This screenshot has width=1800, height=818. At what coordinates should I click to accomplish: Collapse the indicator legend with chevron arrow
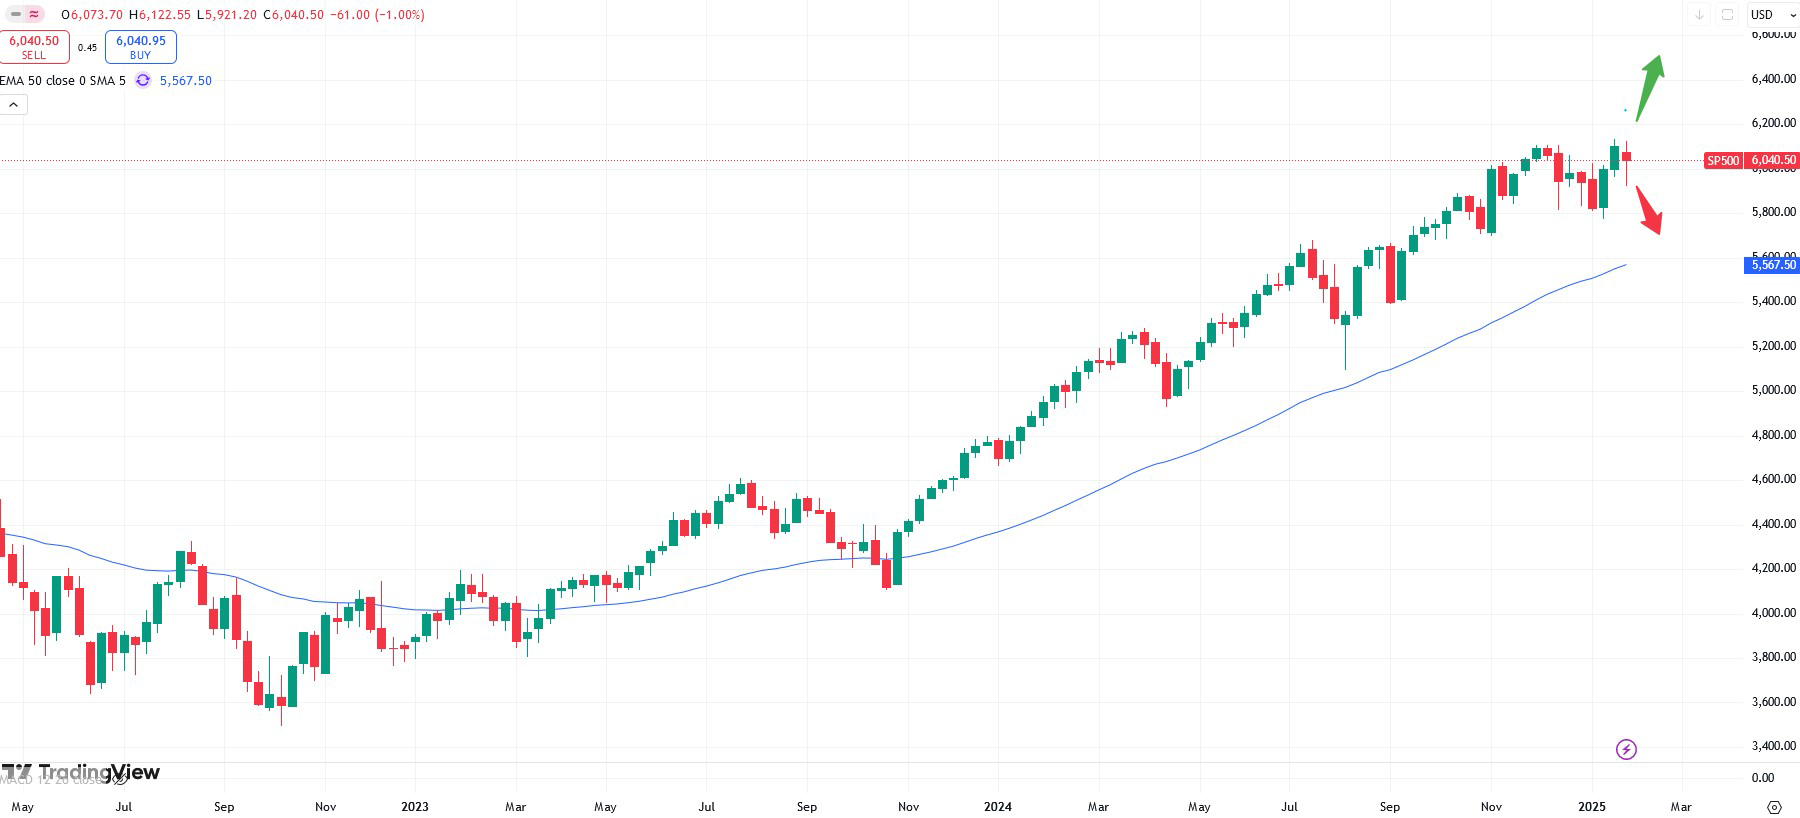point(13,104)
